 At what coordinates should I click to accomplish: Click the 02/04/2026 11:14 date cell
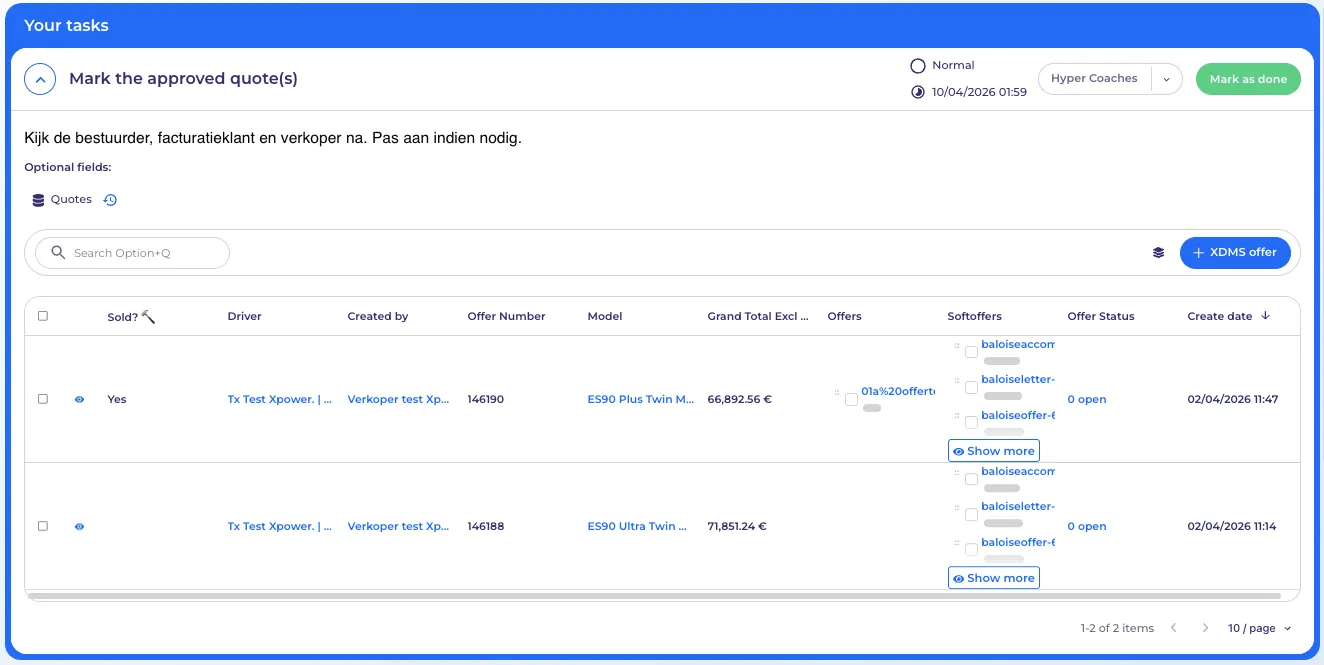[1232, 526]
